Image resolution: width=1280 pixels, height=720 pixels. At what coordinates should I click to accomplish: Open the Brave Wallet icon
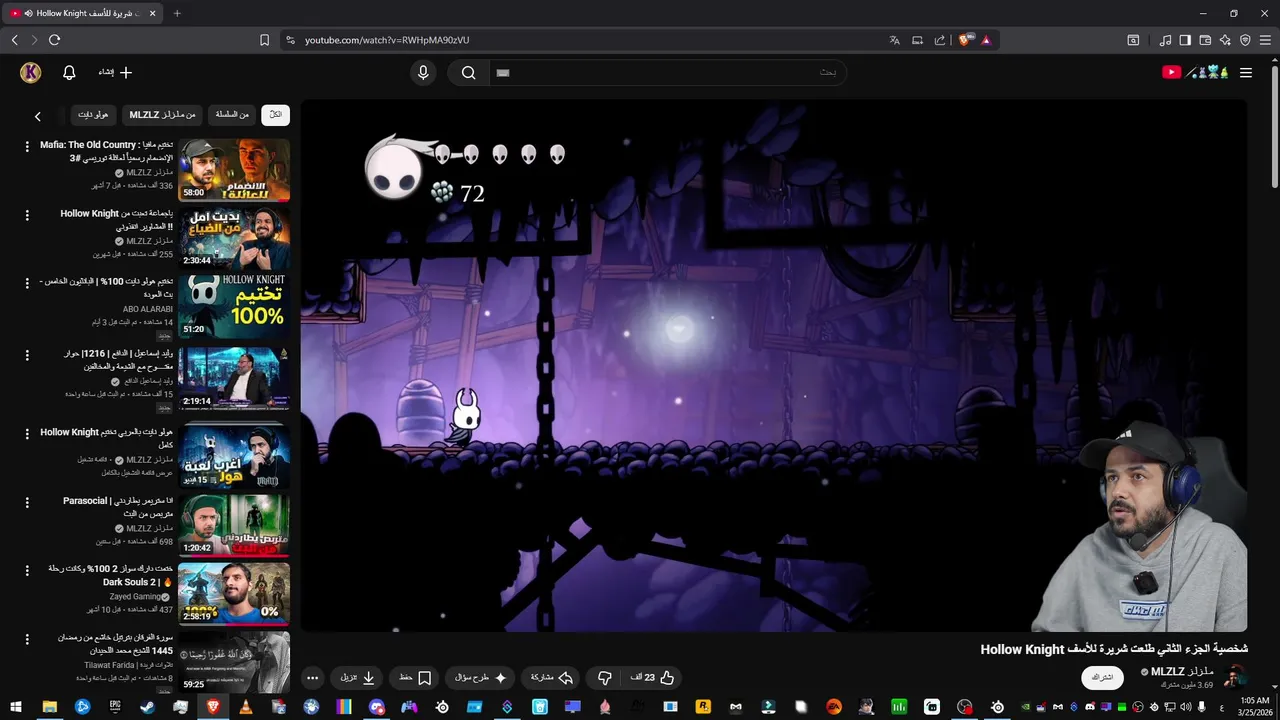1205,40
